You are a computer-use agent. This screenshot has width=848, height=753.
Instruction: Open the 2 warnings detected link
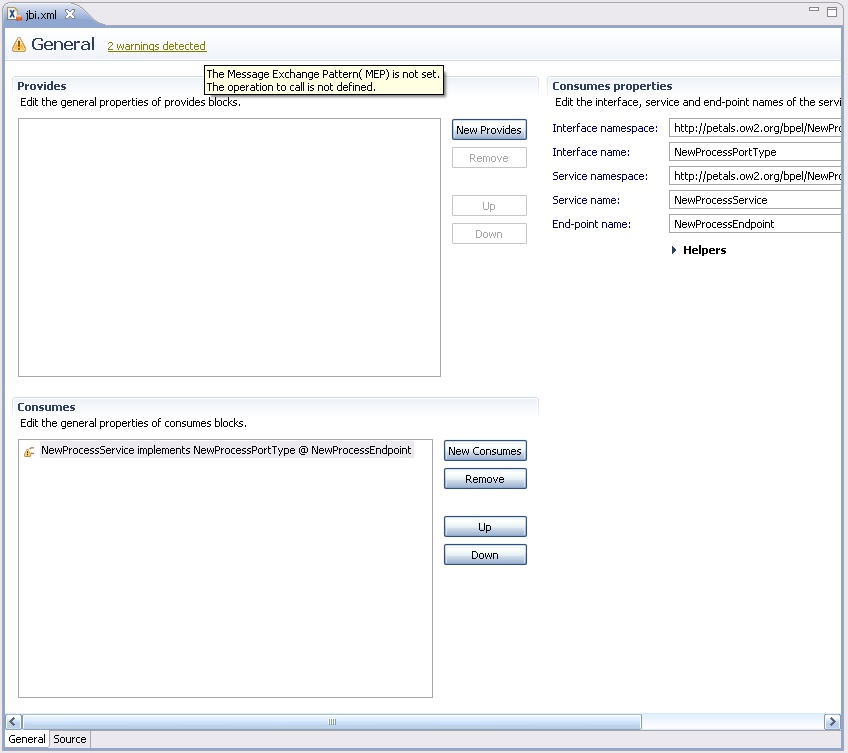(x=156, y=46)
